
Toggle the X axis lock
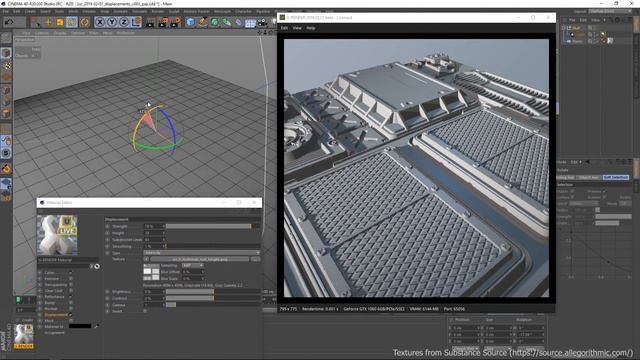point(100,22)
